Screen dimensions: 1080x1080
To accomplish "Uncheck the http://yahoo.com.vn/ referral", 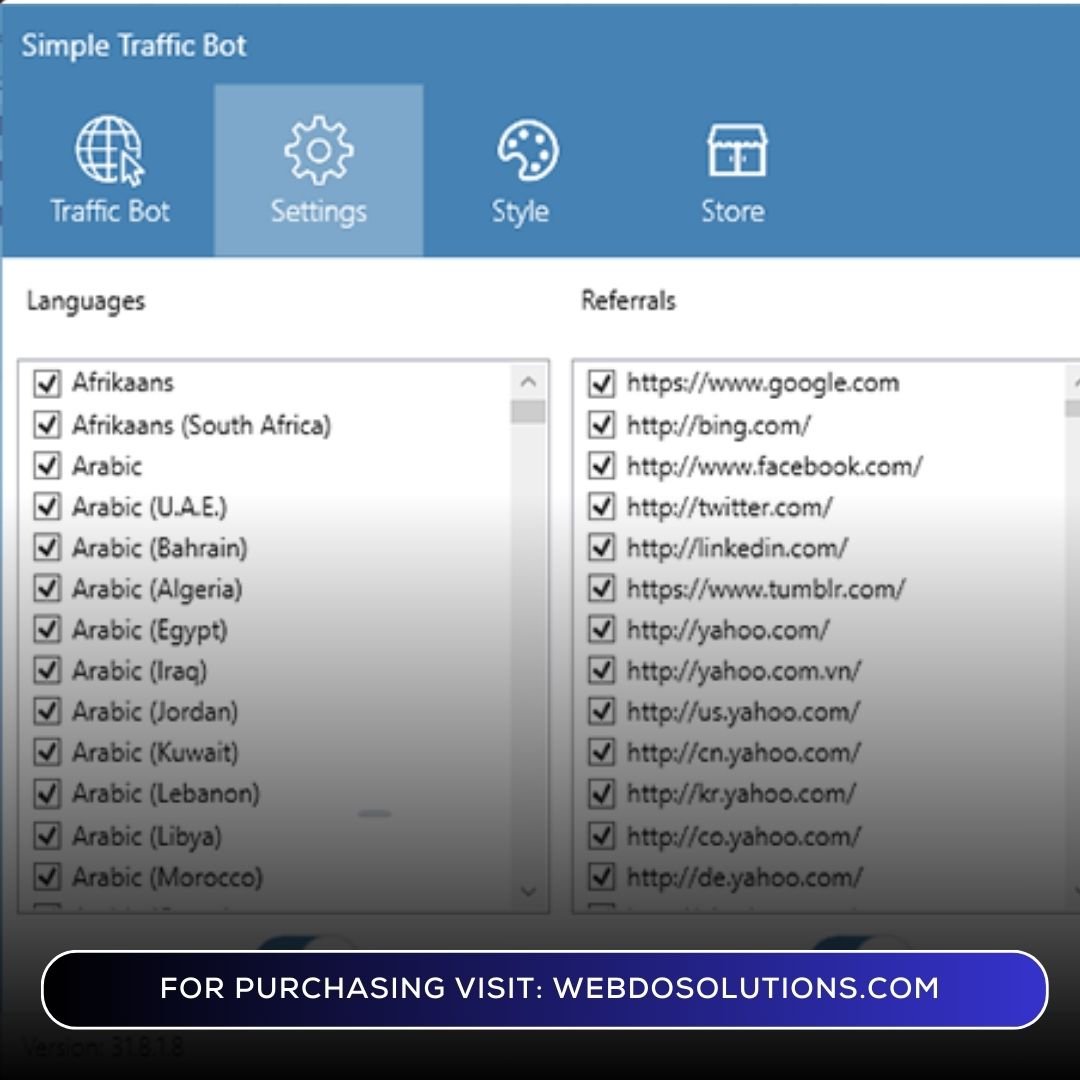I will click(601, 671).
